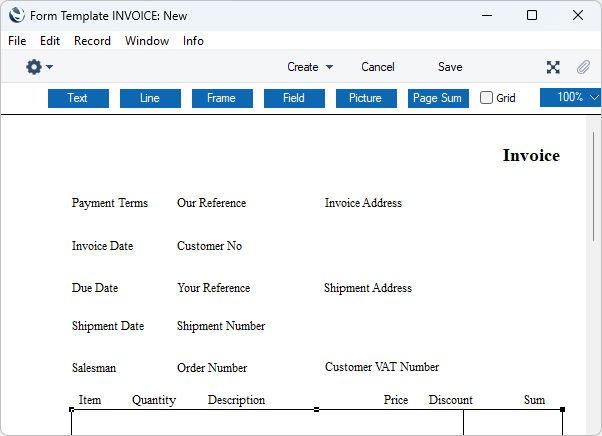Select the Item column header
This screenshot has height=436, width=602.
click(x=90, y=400)
